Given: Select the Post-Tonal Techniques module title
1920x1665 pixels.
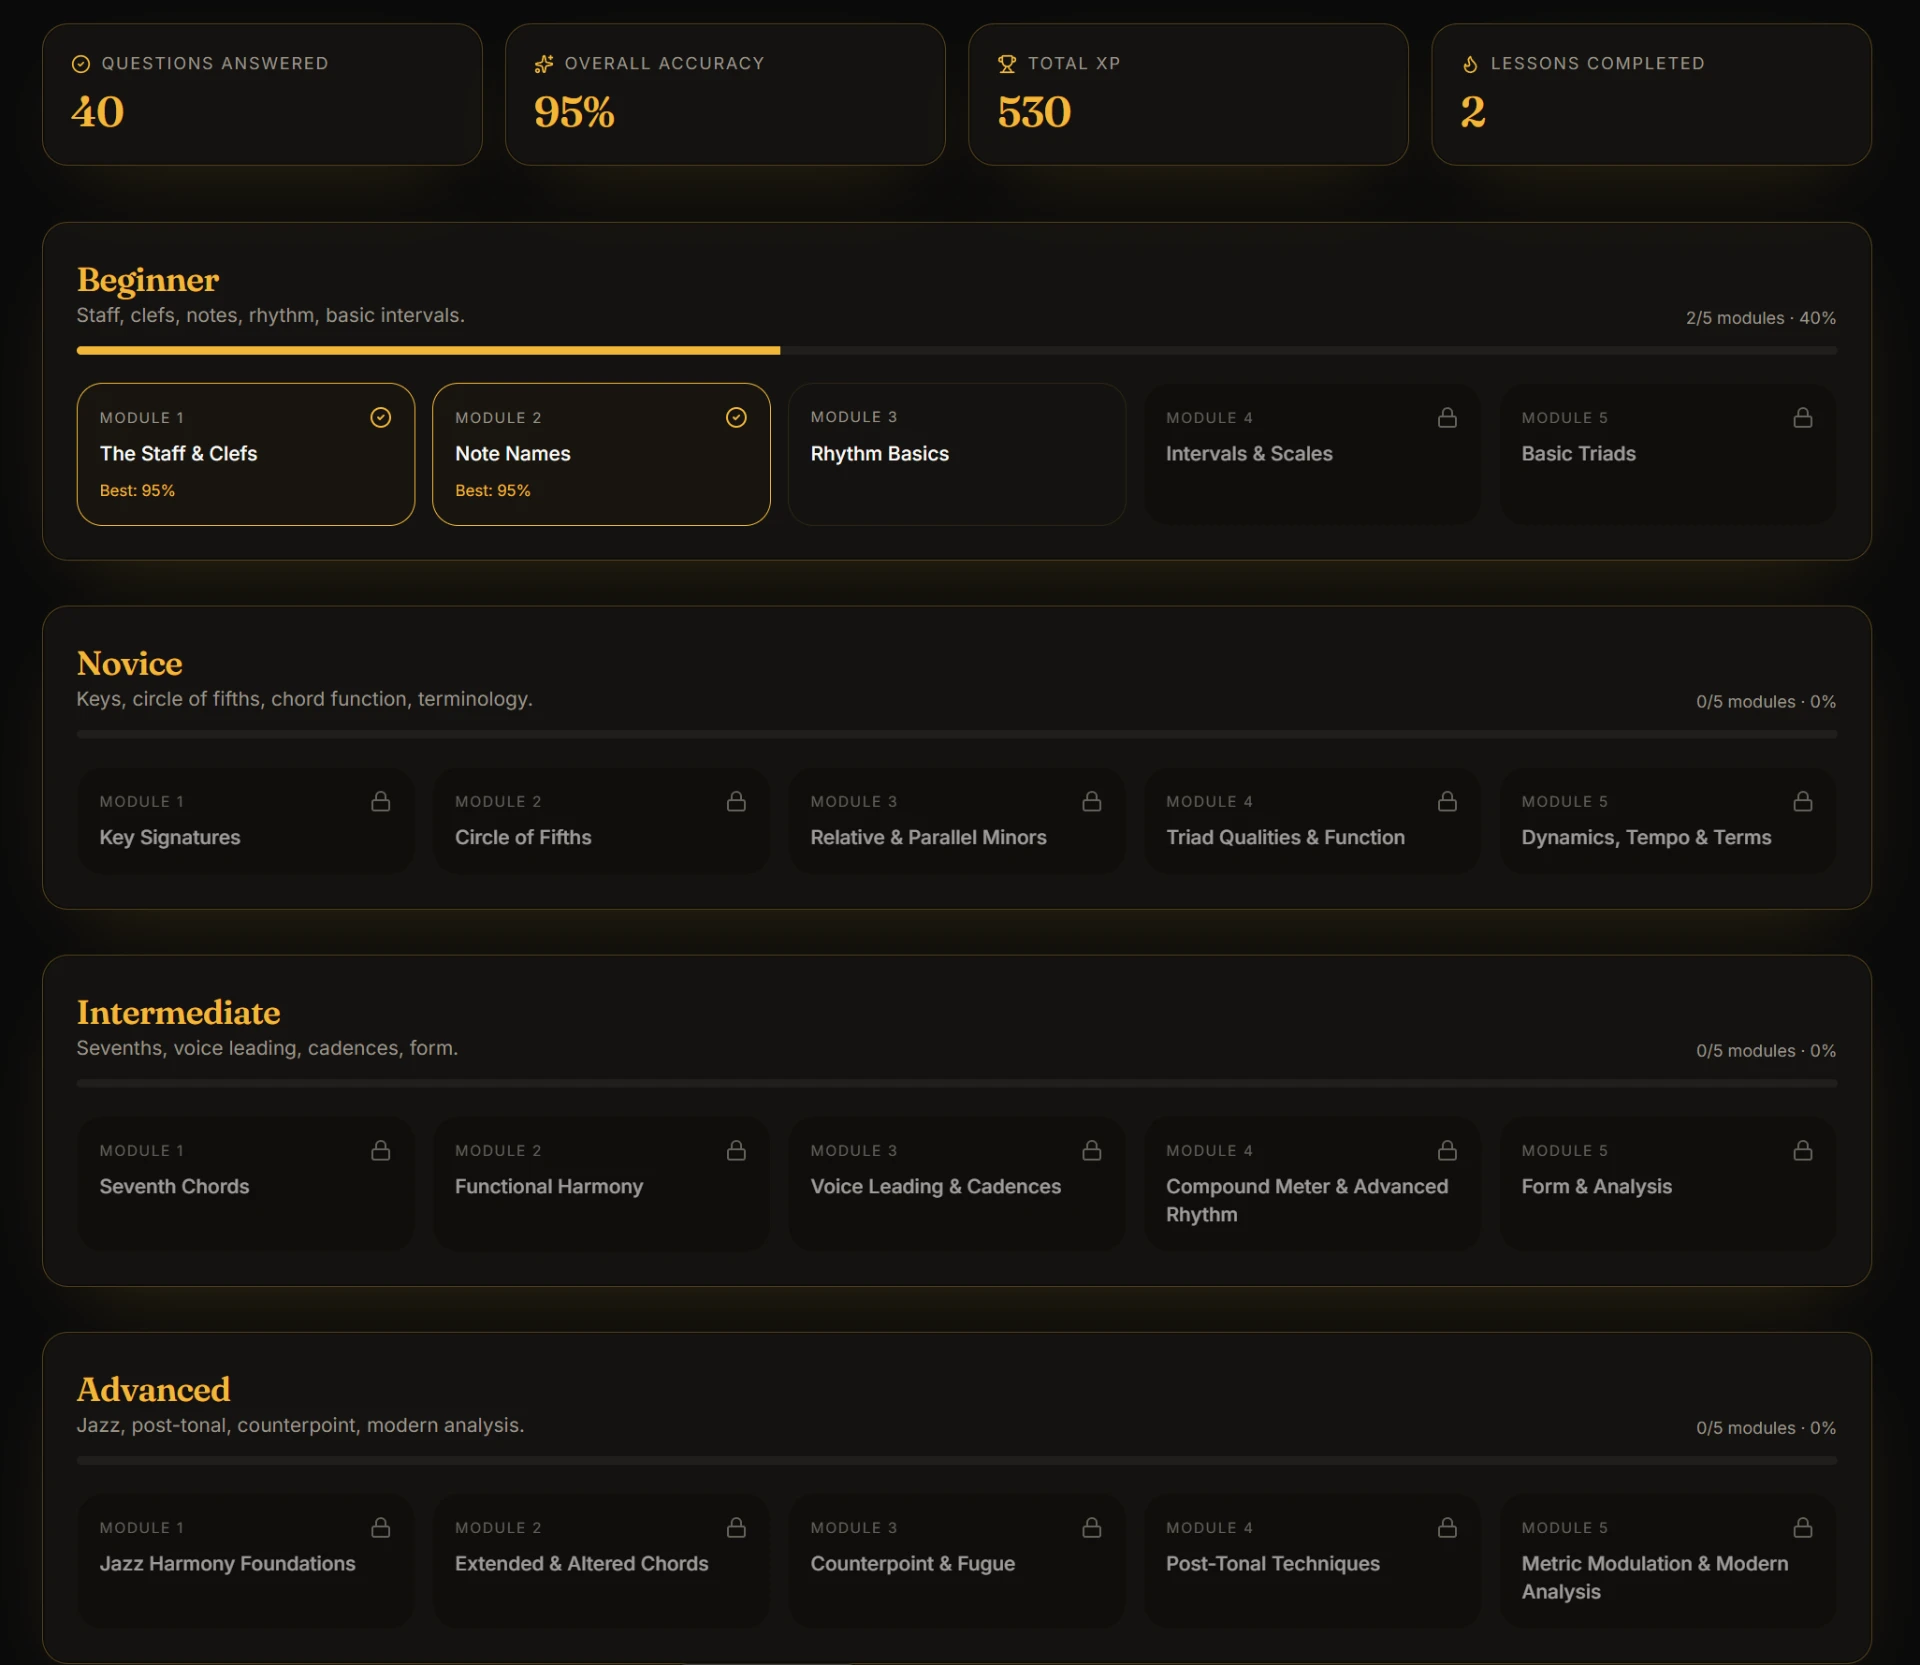Looking at the screenshot, I should tap(1272, 1564).
